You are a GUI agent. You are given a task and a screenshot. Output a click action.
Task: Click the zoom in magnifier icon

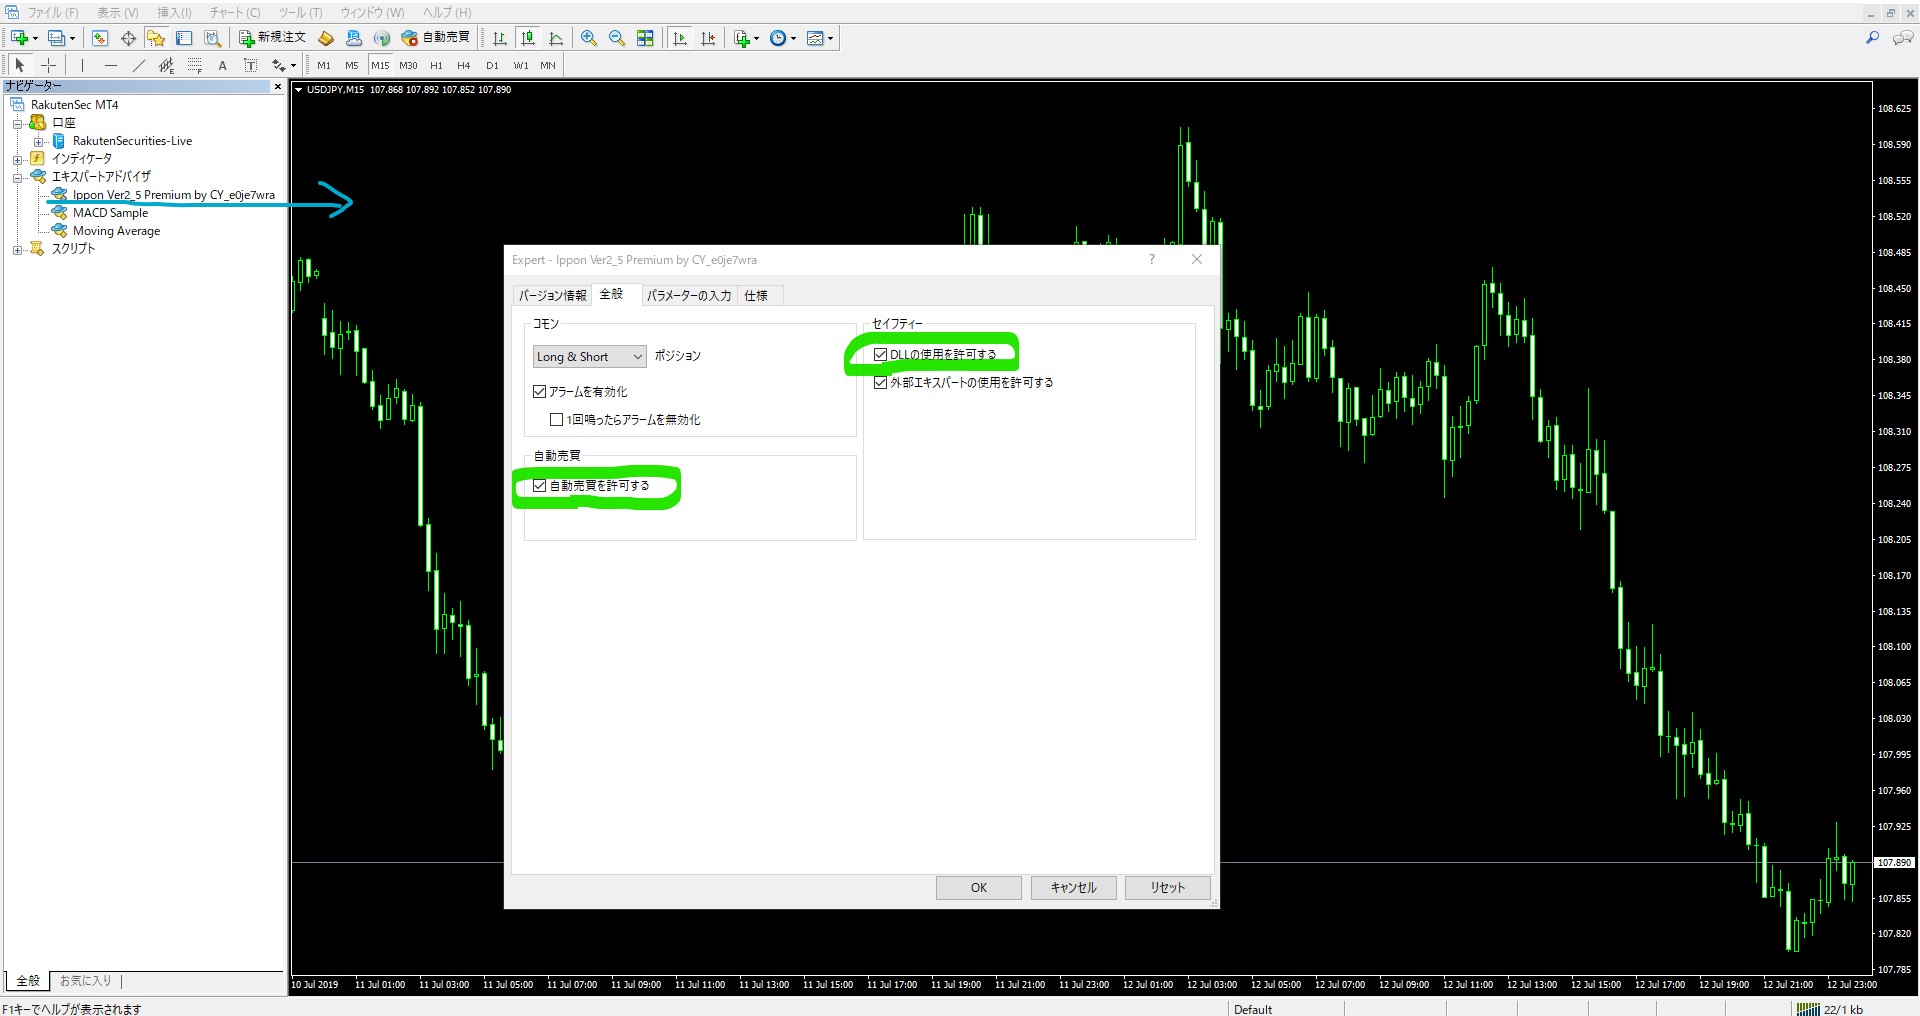tap(589, 38)
